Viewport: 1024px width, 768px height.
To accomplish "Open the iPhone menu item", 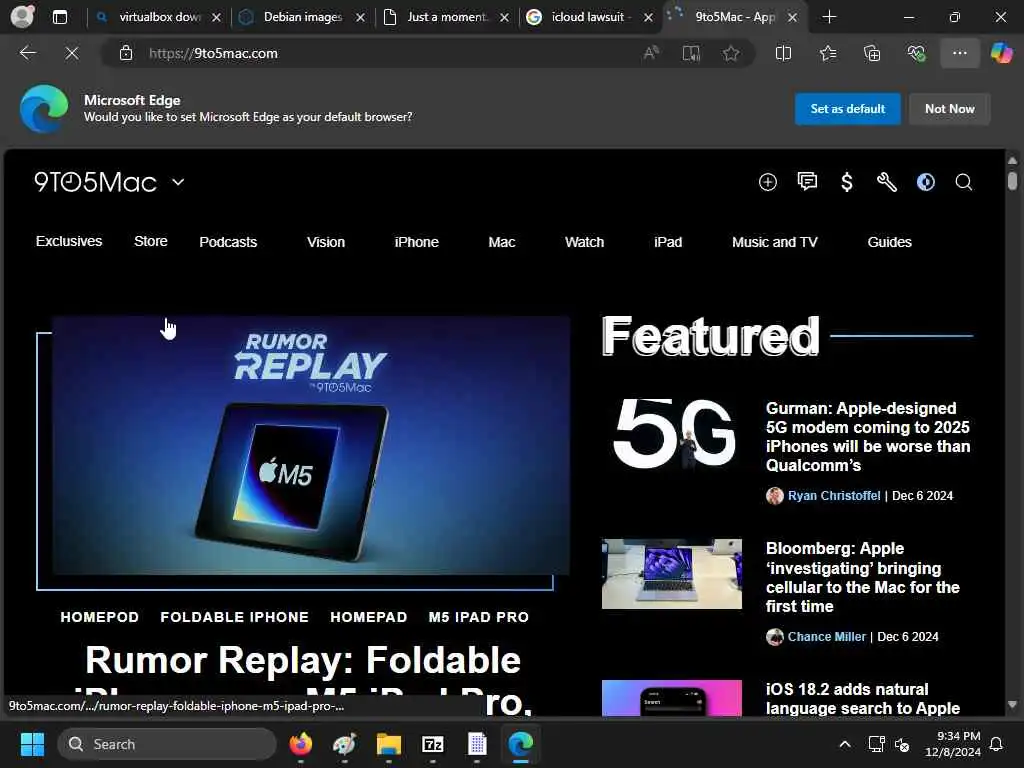I will (x=417, y=242).
